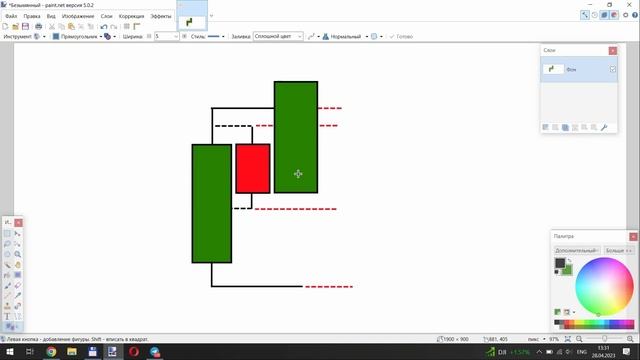Click the duplicate layer icon
This screenshot has height=360, width=640.
565,127
